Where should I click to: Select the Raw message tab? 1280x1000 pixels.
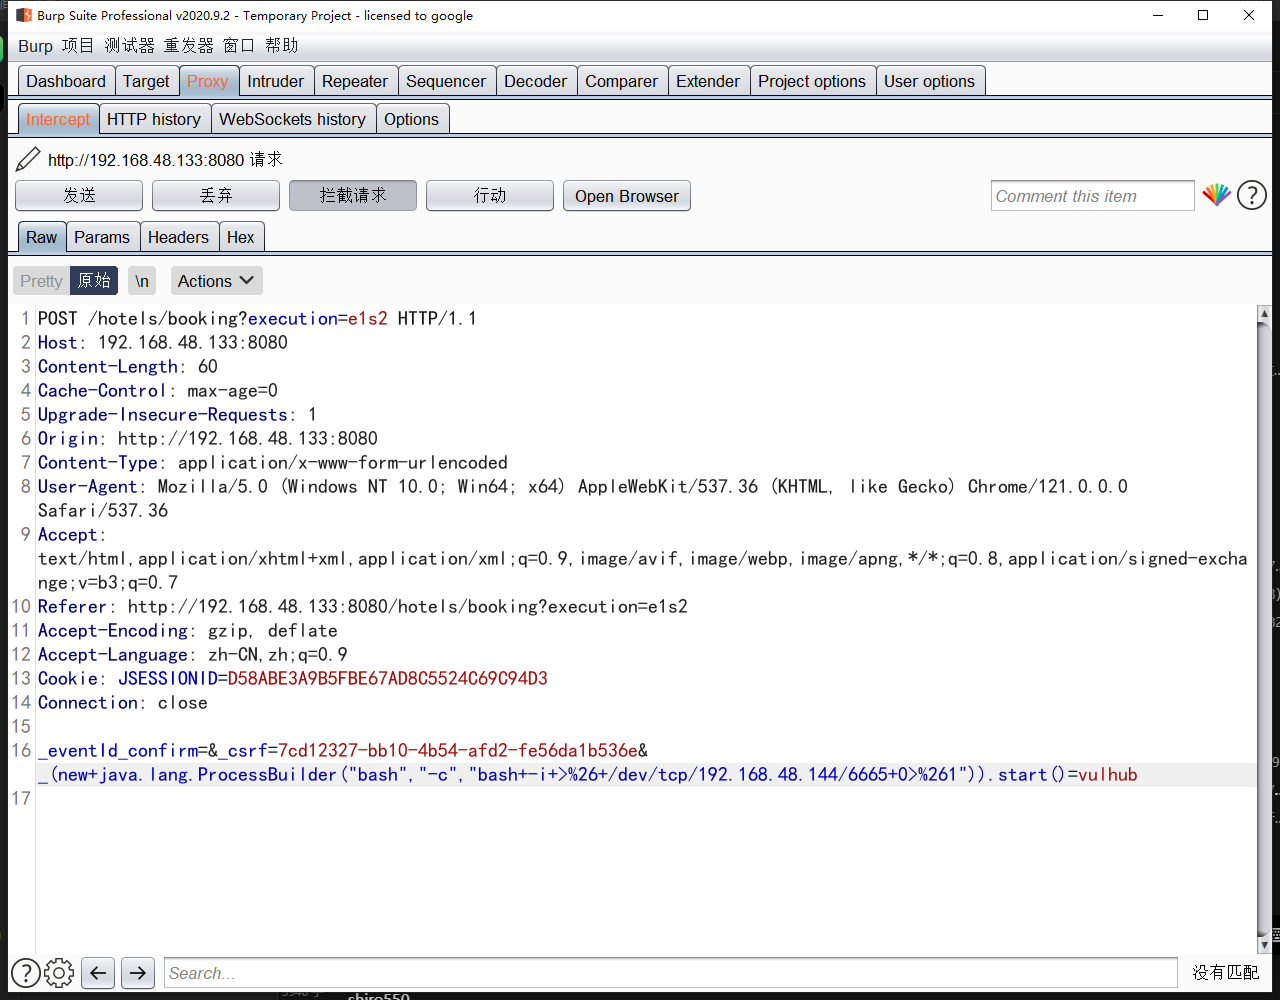click(42, 237)
